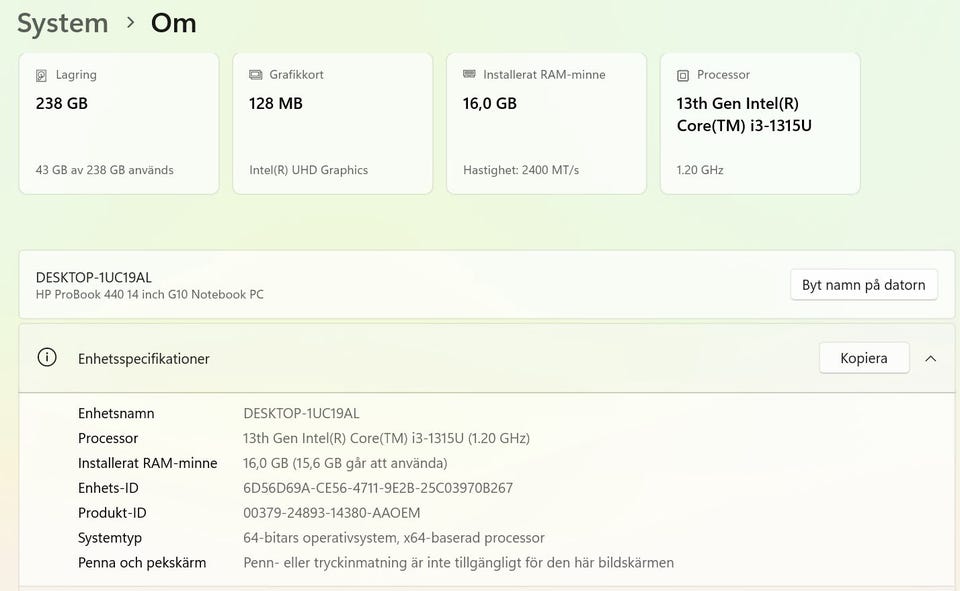Click the Hastighet: 2400 MT/s text
The height and width of the screenshot is (591, 960).
521,170
